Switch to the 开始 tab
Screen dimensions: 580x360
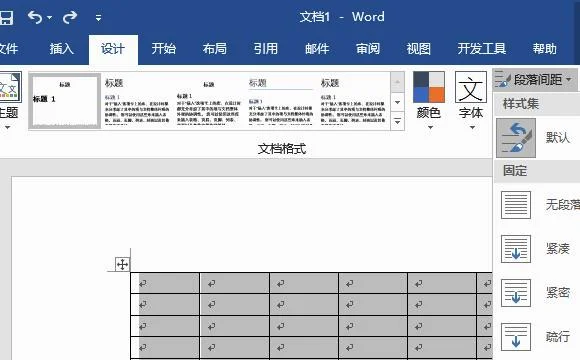click(164, 49)
